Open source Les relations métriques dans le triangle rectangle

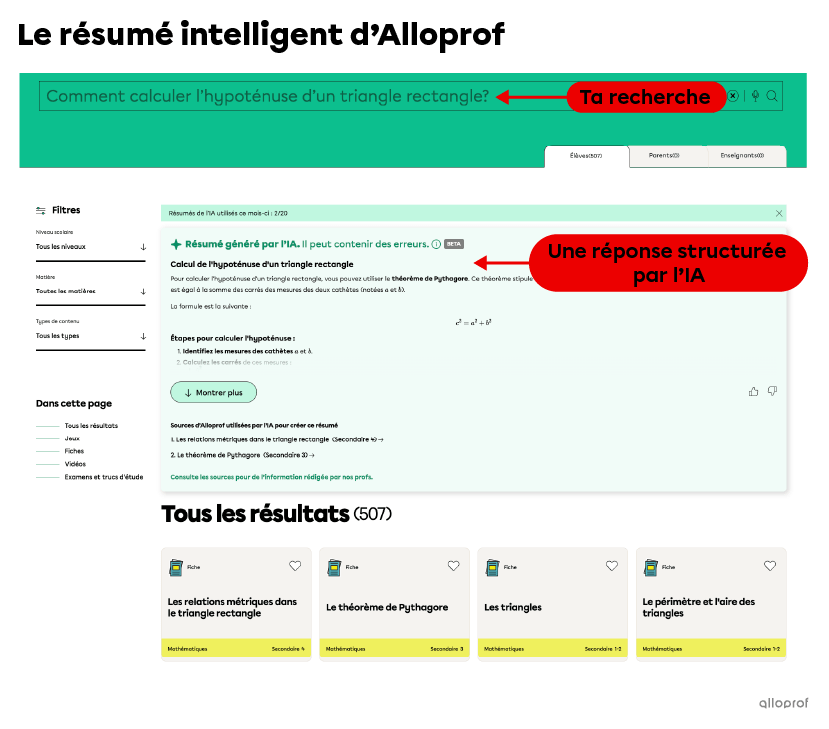(x=277, y=439)
